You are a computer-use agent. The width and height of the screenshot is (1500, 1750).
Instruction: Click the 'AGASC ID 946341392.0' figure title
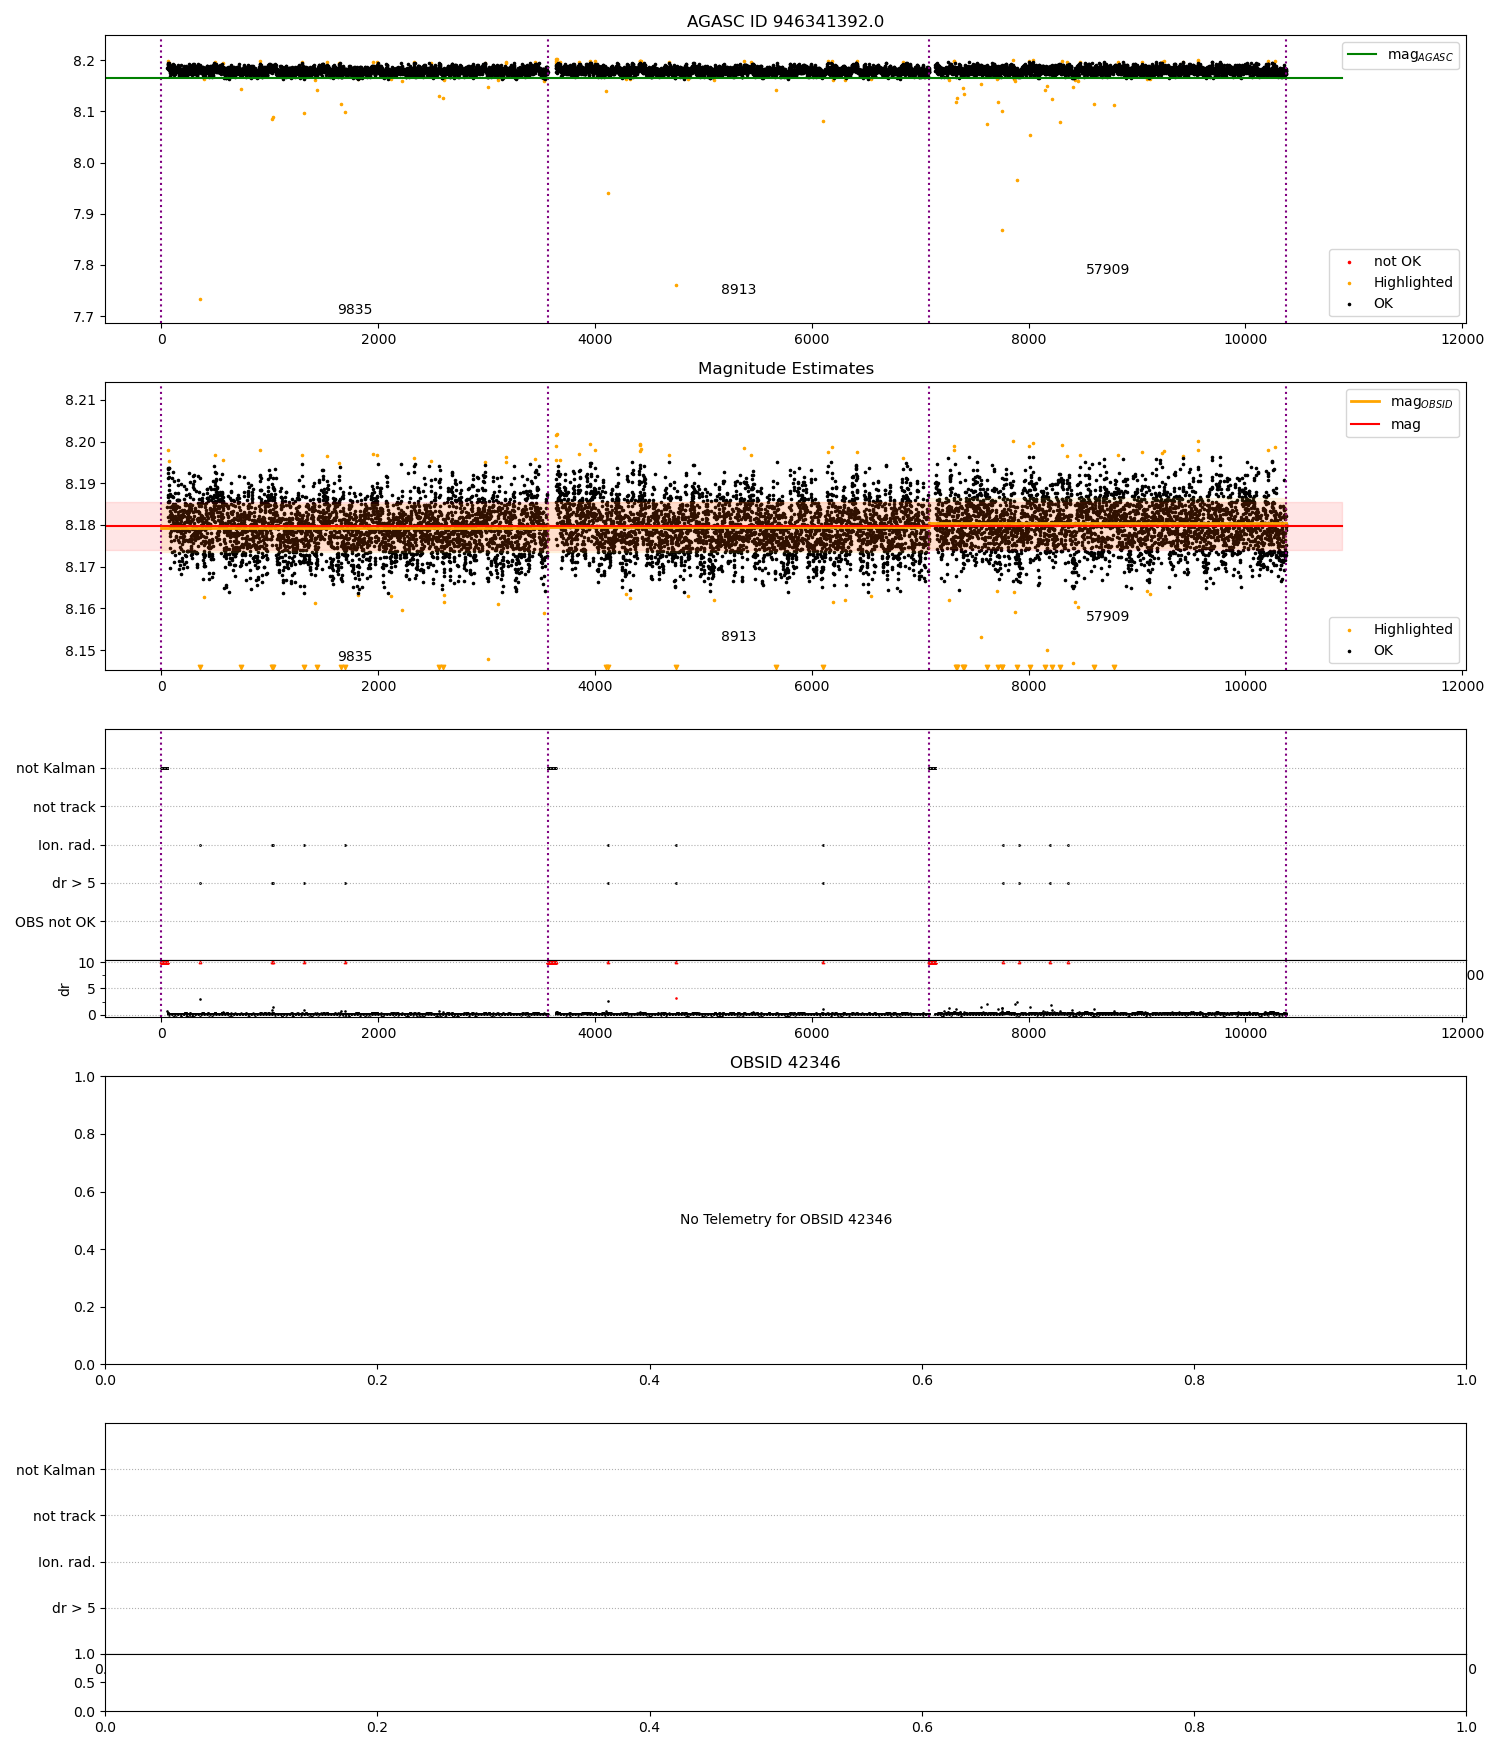point(785,22)
